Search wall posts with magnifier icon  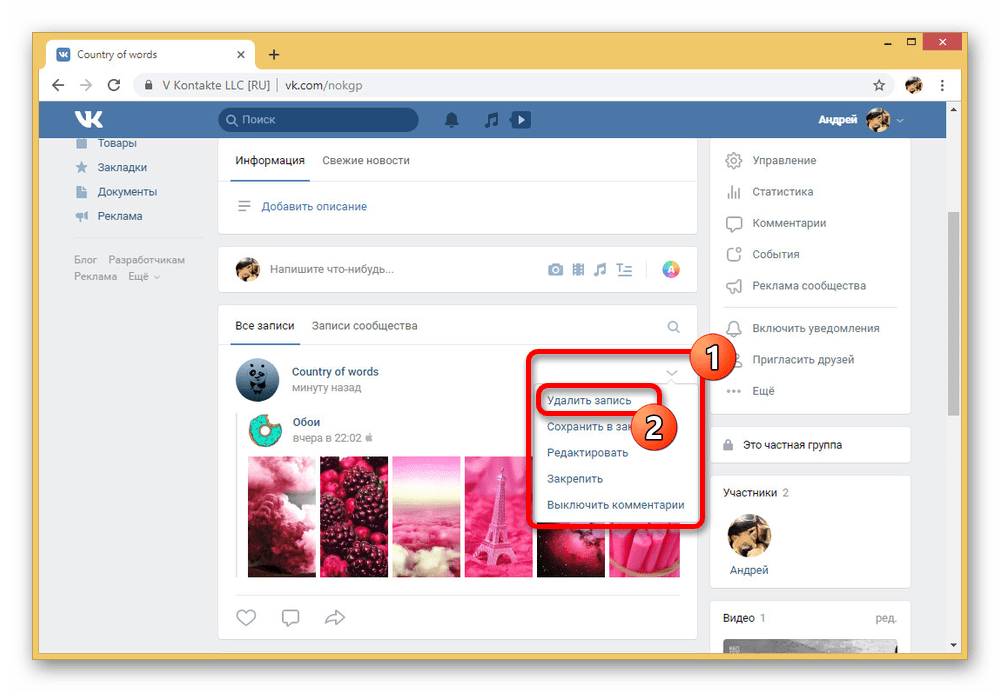(674, 326)
